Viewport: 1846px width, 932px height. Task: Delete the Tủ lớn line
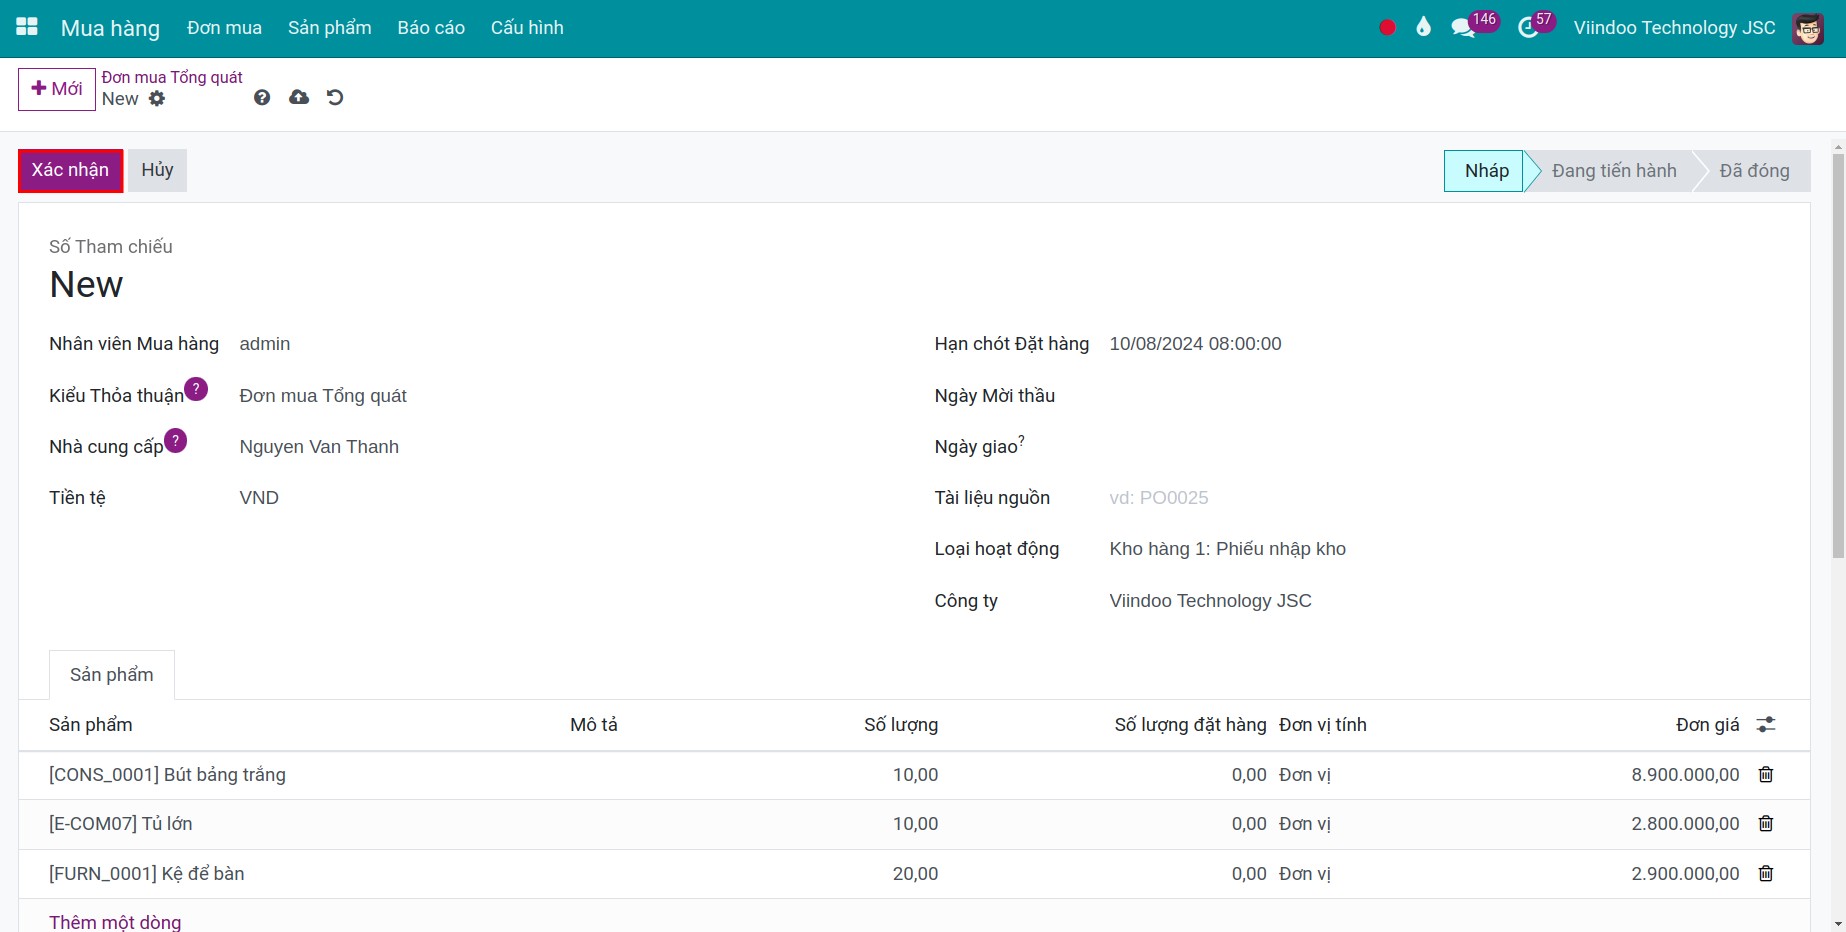1766,823
